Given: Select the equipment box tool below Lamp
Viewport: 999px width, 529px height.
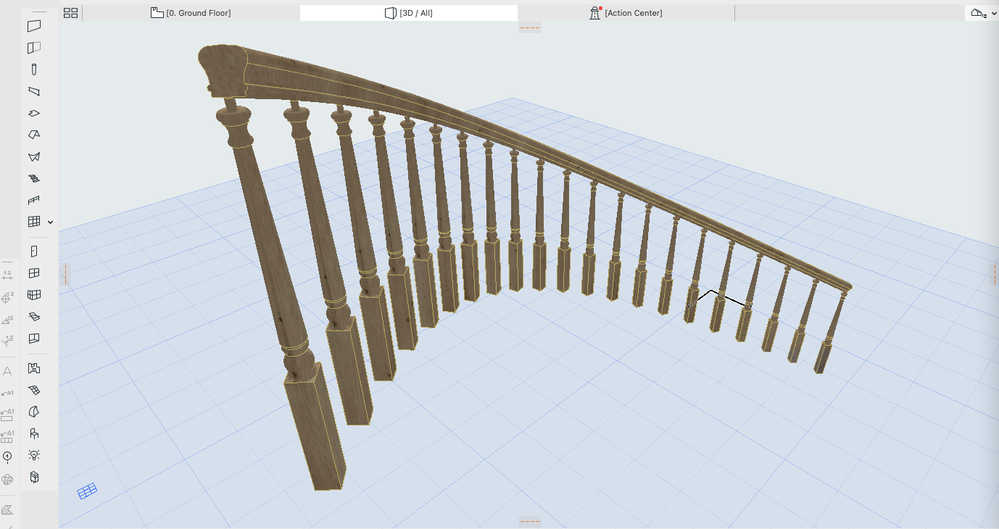Looking at the screenshot, I should [34, 477].
